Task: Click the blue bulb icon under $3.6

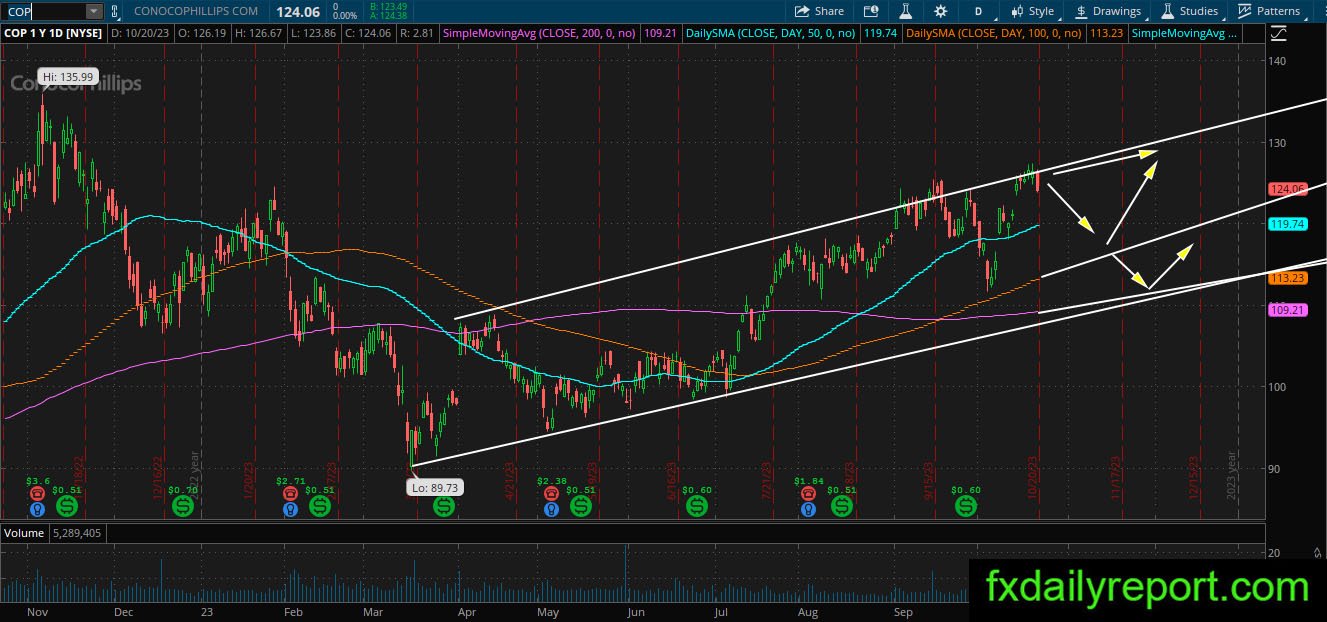Action: click(x=38, y=508)
